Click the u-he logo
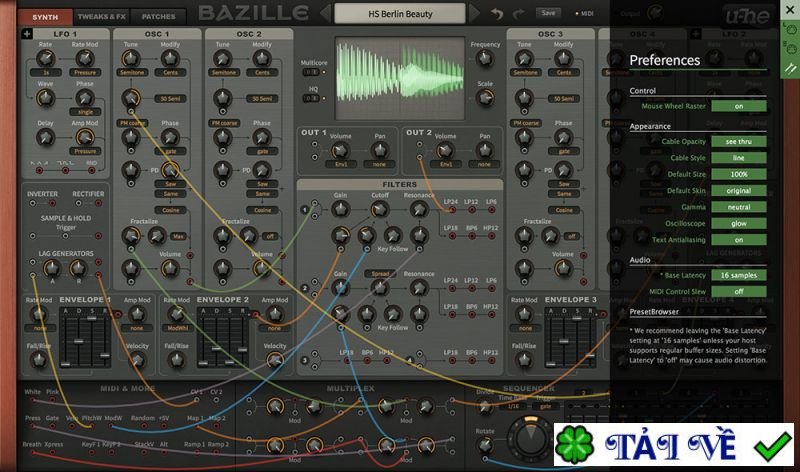Image resolution: width=800 pixels, height=472 pixels. [x=747, y=16]
